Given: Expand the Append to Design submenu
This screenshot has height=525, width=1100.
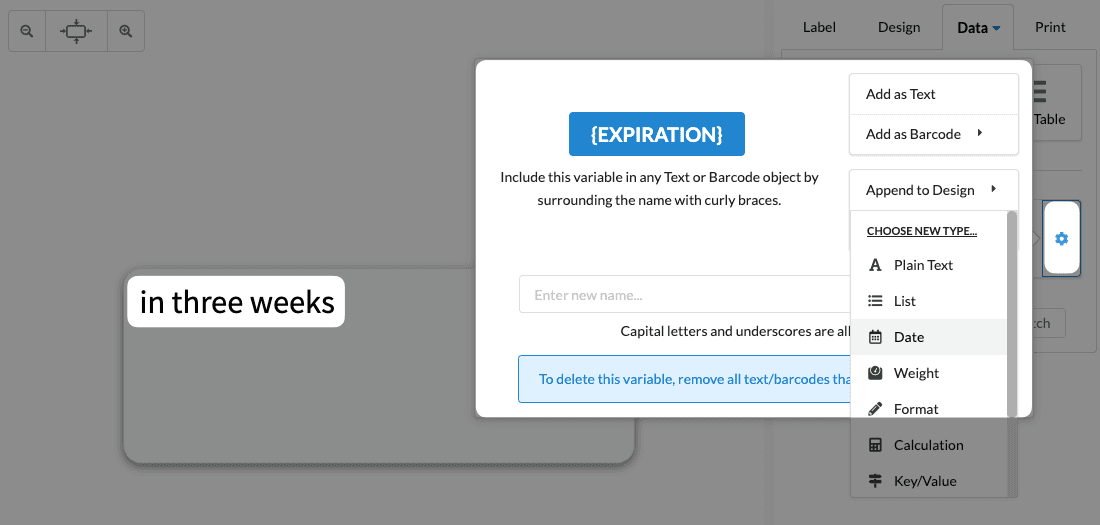Looking at the screenshot, I should [x=993, y=189].
